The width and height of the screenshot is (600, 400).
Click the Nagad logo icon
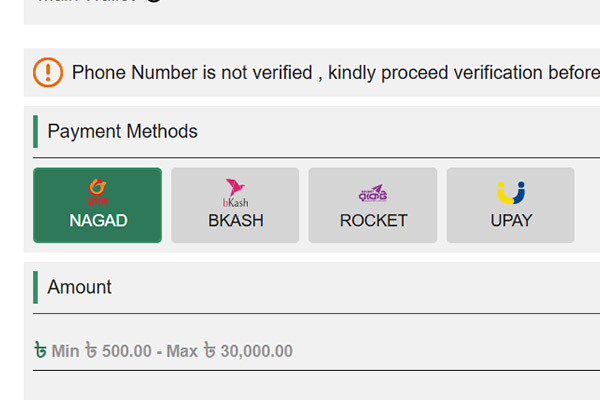coord(97,189)
